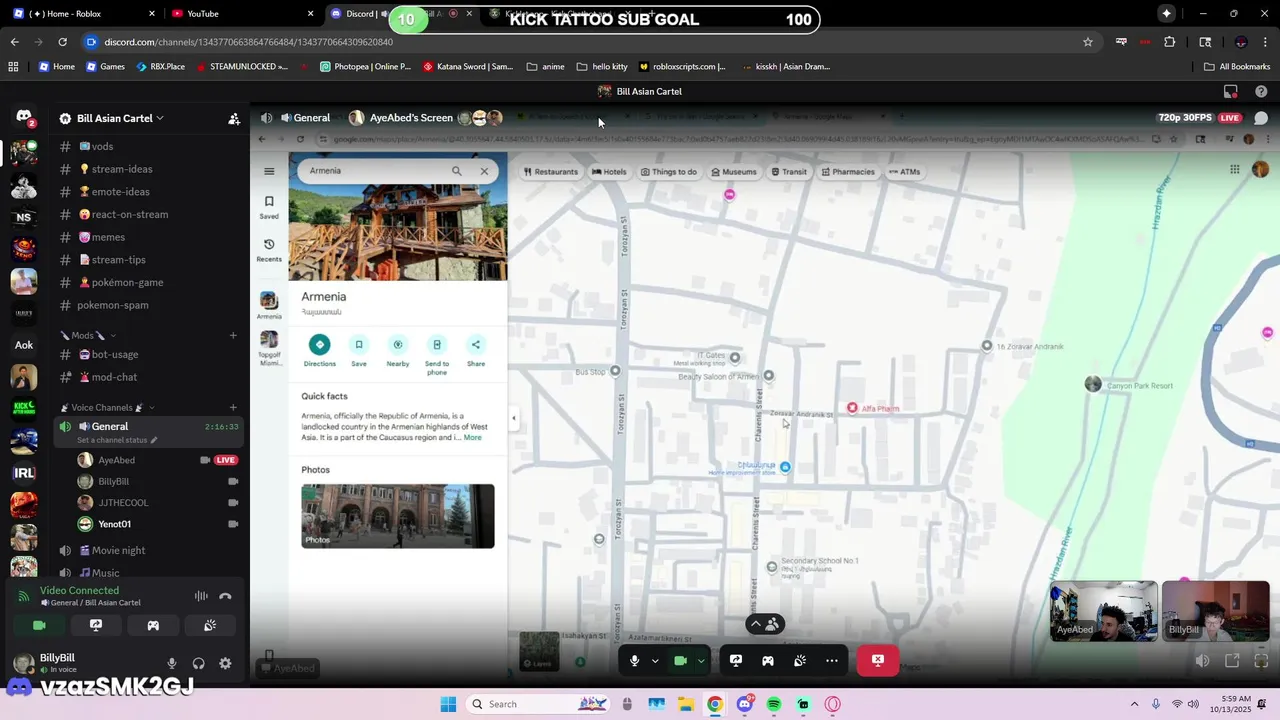The width and height of the screenshot is (1280, 720).
Task: Open the hello kitty bookmarks folder
Action: (x=602, y=67)
